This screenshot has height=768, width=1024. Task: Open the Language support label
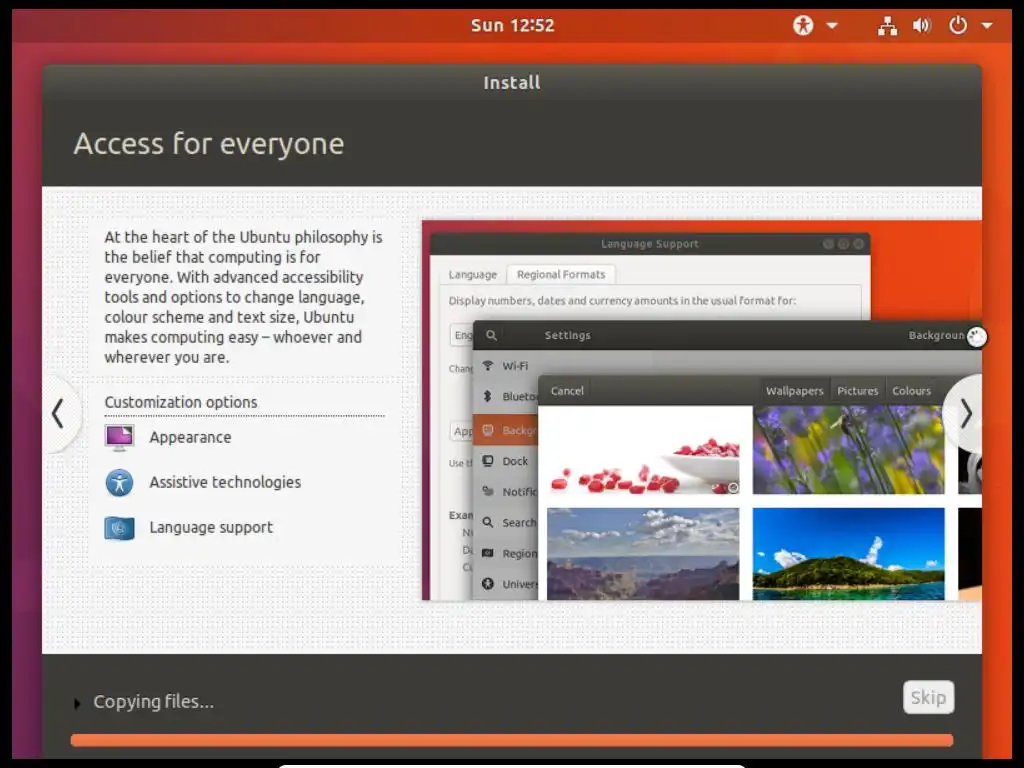coord(211,528)
